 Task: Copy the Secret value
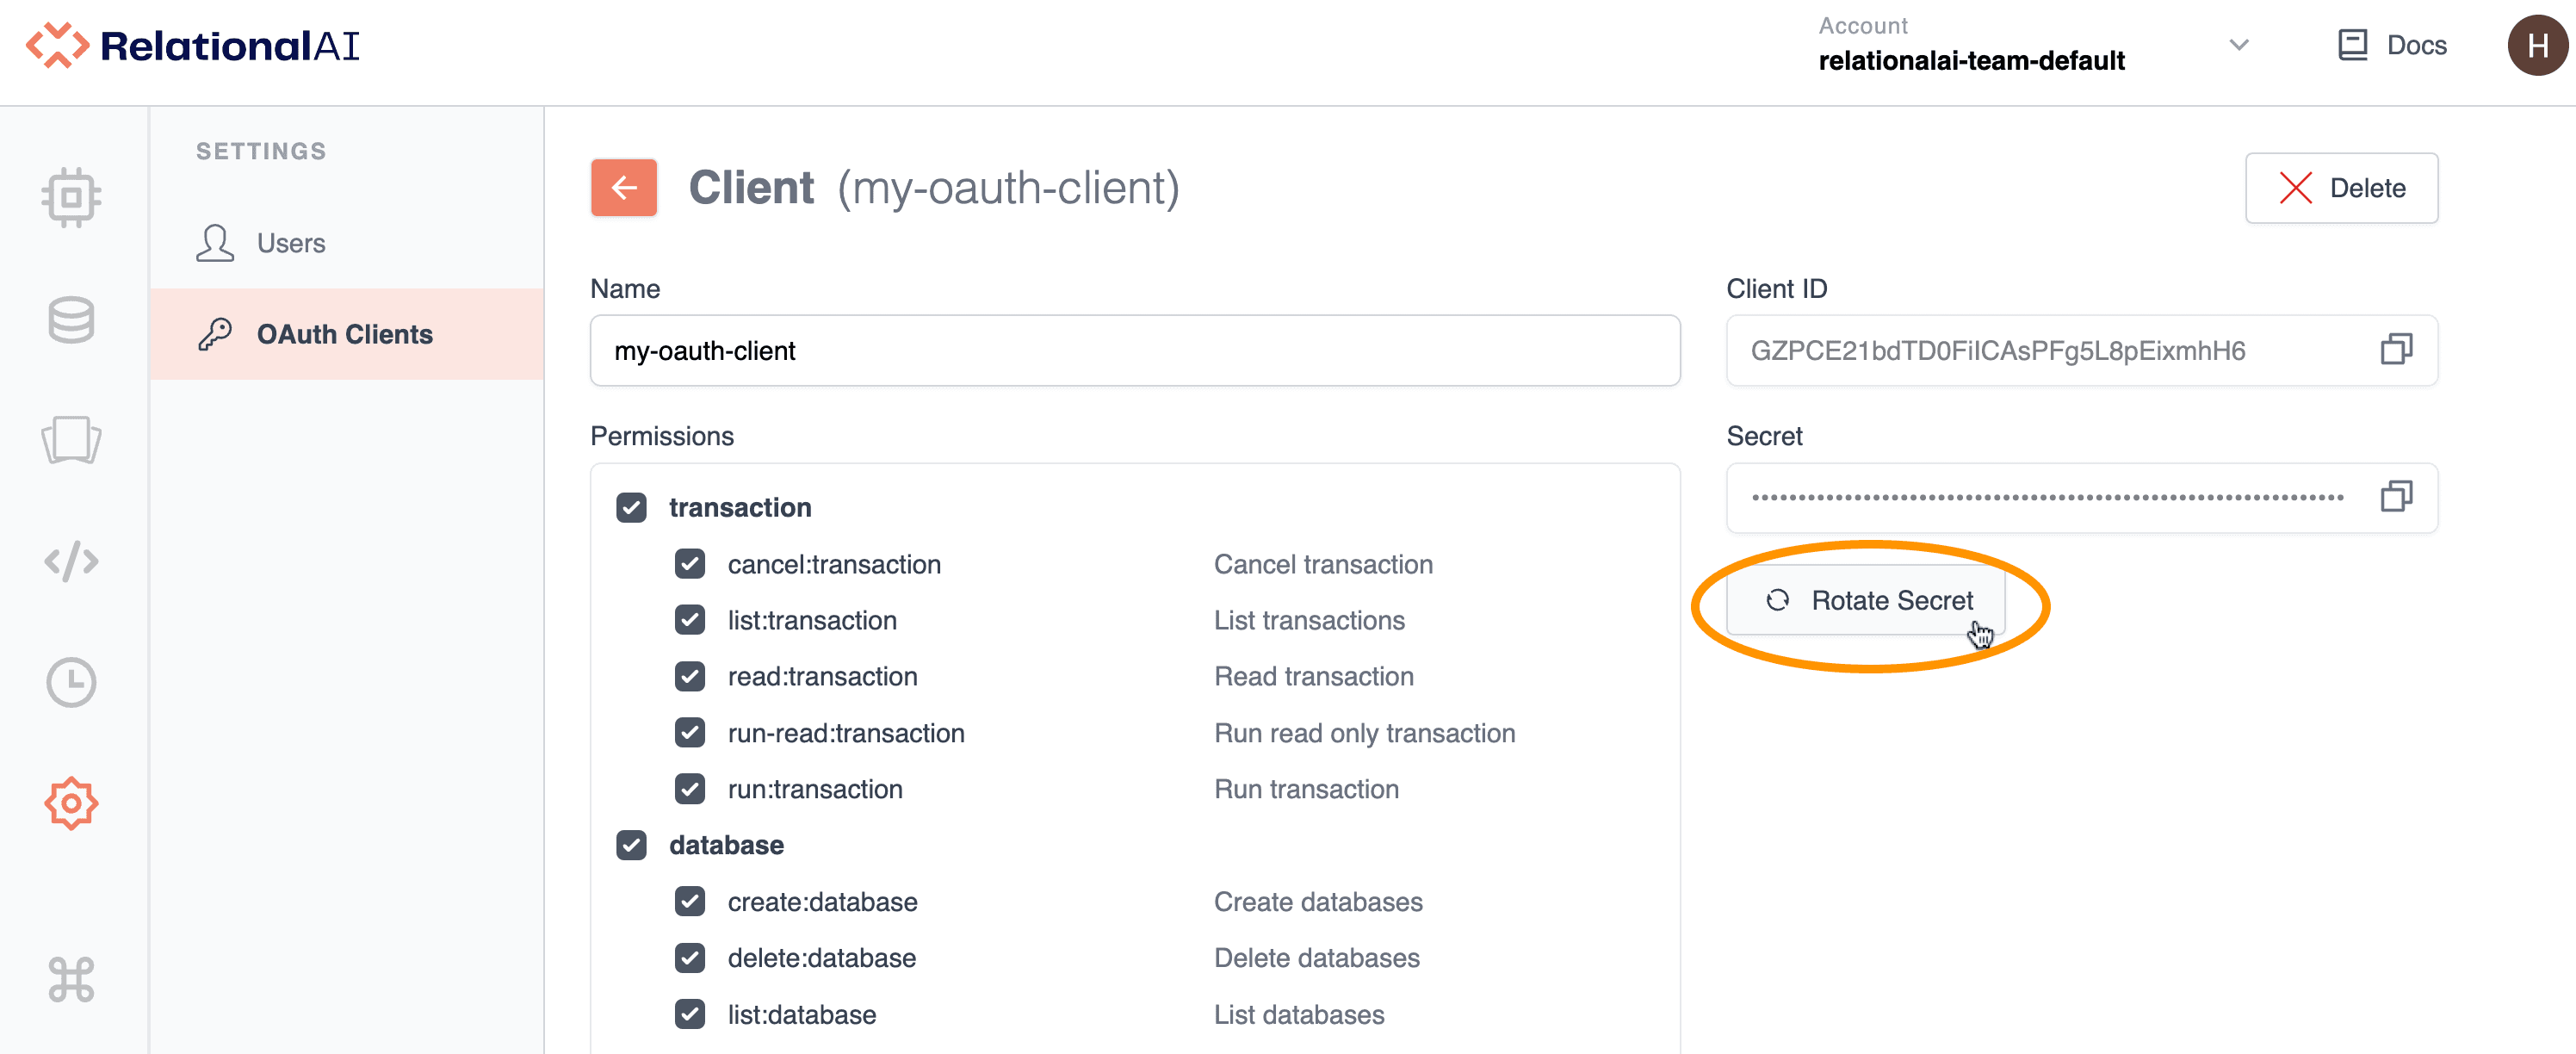point(2396,497)
